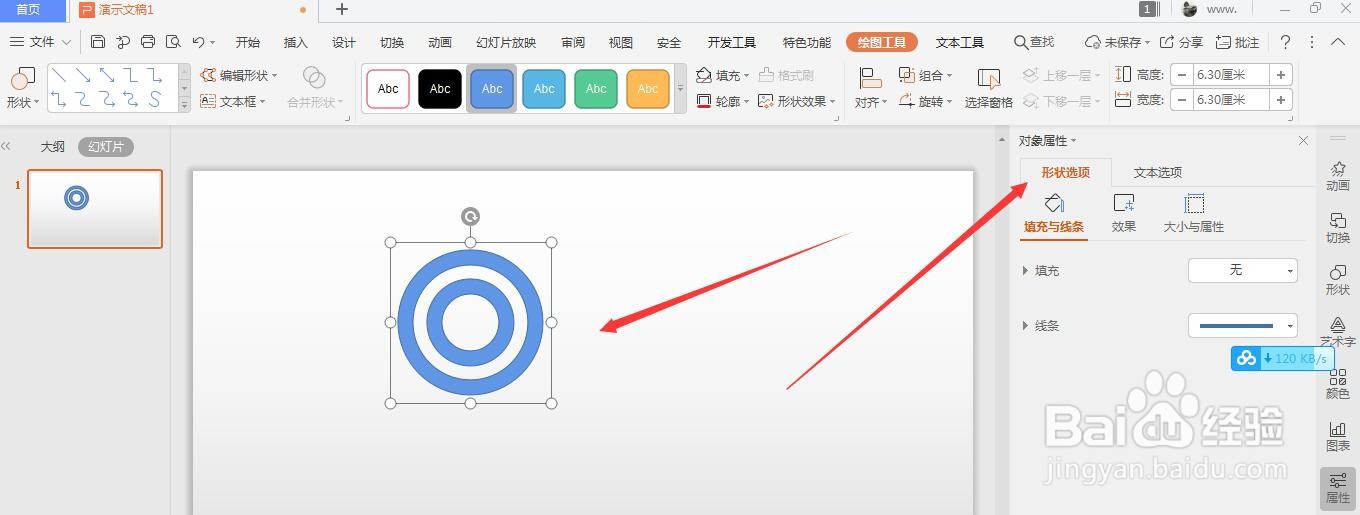Click the Print icon in quick access toolbar
This screenshot has height=515, width=1360.
[x=148, y=42]
